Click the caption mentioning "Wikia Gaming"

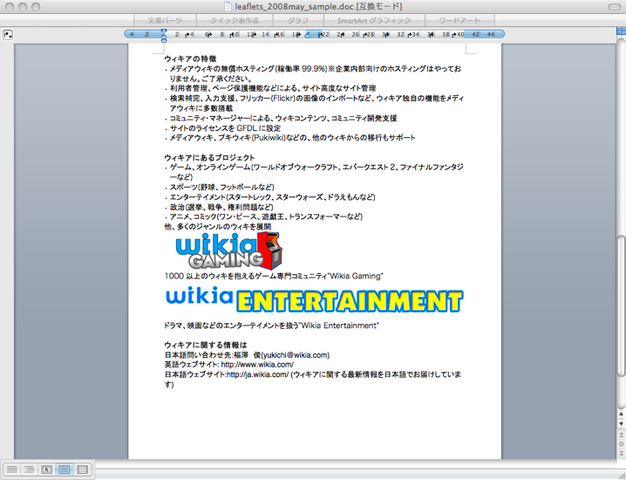274,276
